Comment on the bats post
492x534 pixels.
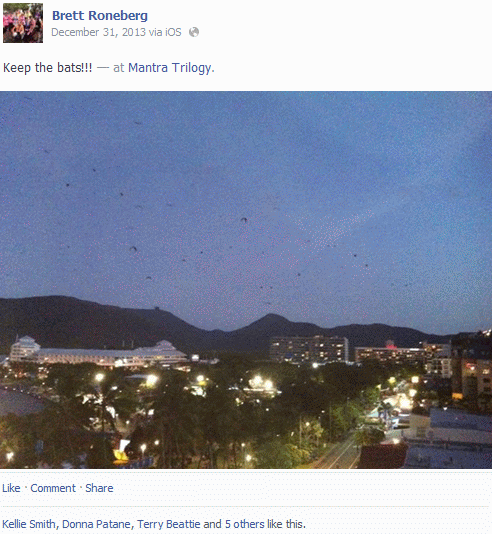(53, 488)
